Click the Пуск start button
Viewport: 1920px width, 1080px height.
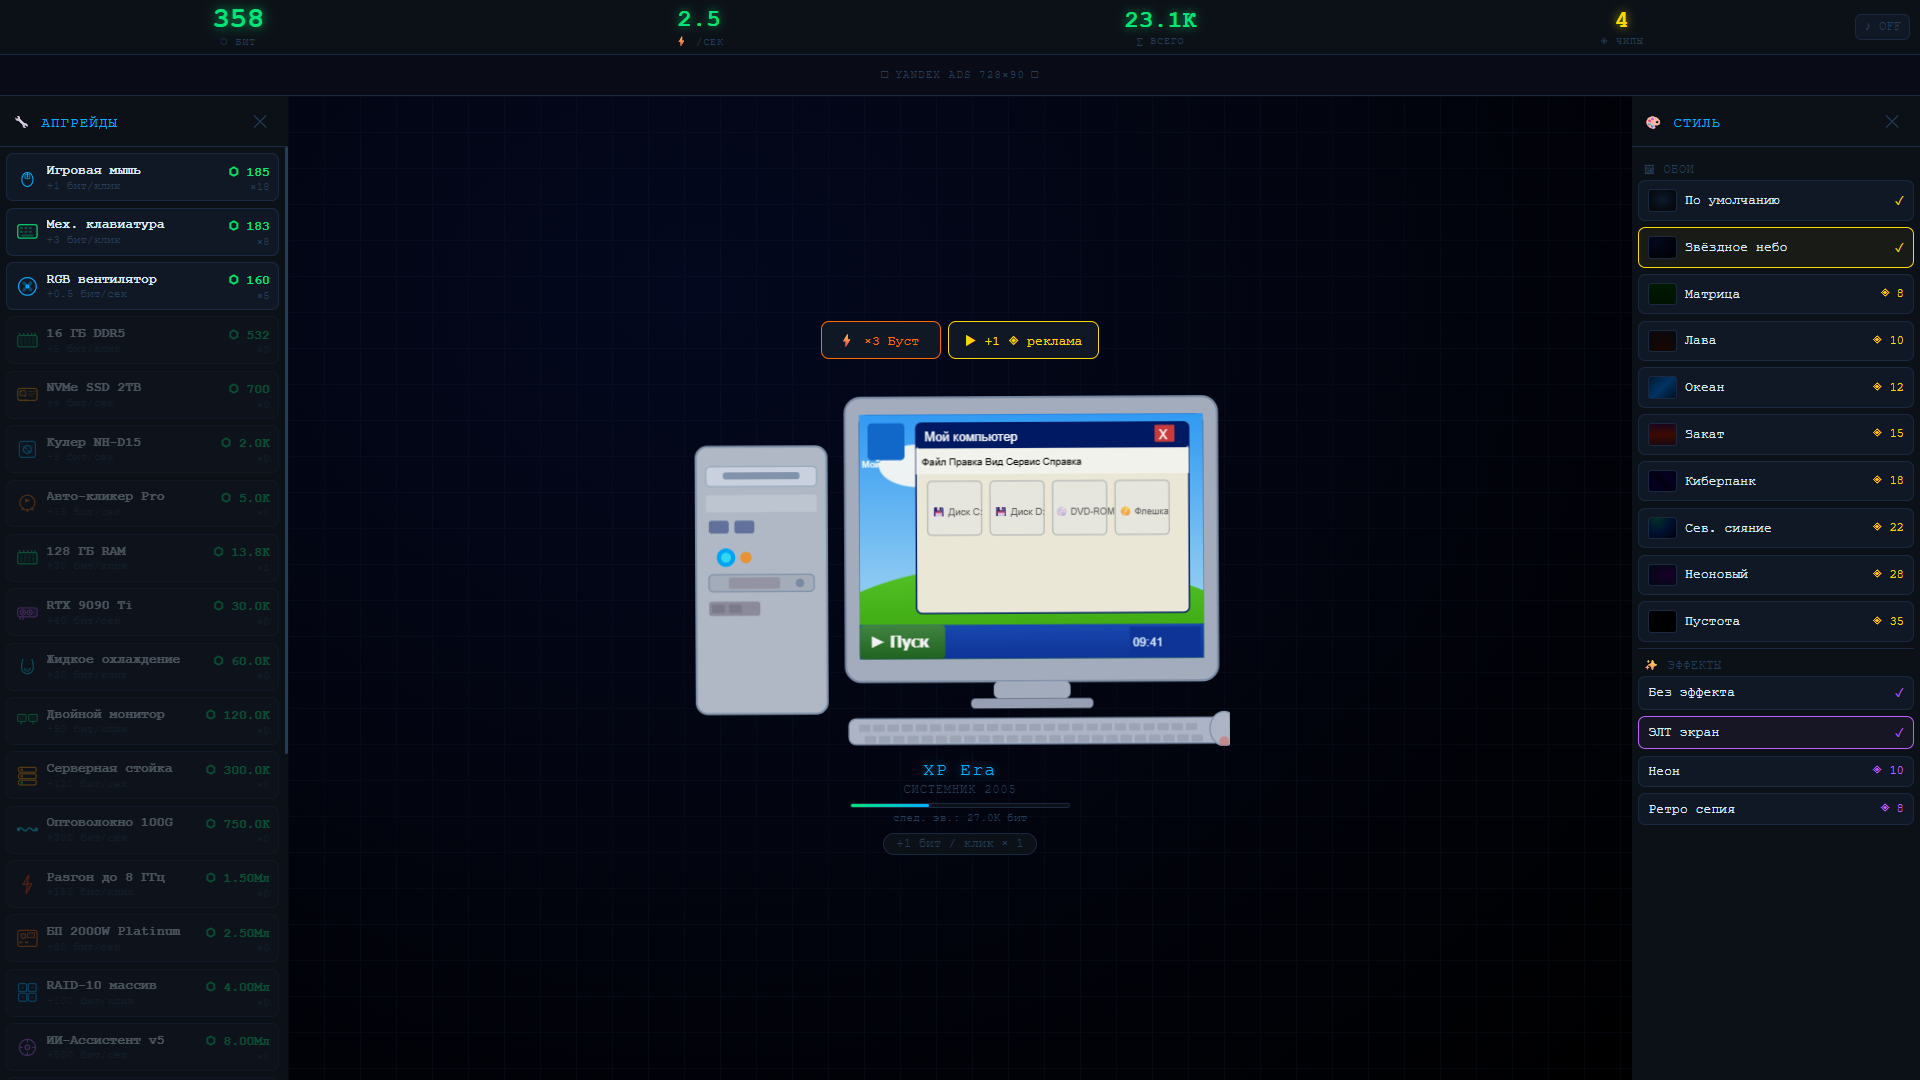pyautogui.click(x=901, y=642)
